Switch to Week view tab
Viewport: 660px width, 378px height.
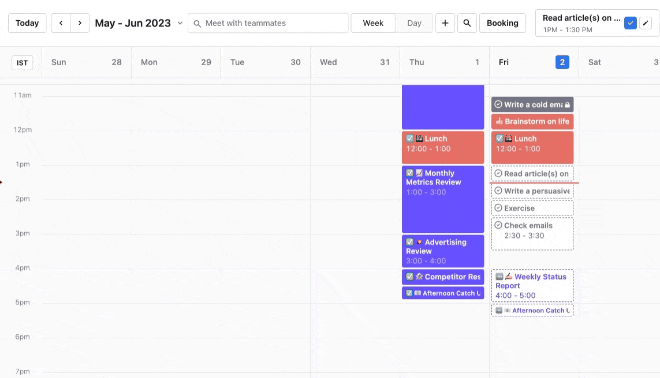[x=373, y=23]
